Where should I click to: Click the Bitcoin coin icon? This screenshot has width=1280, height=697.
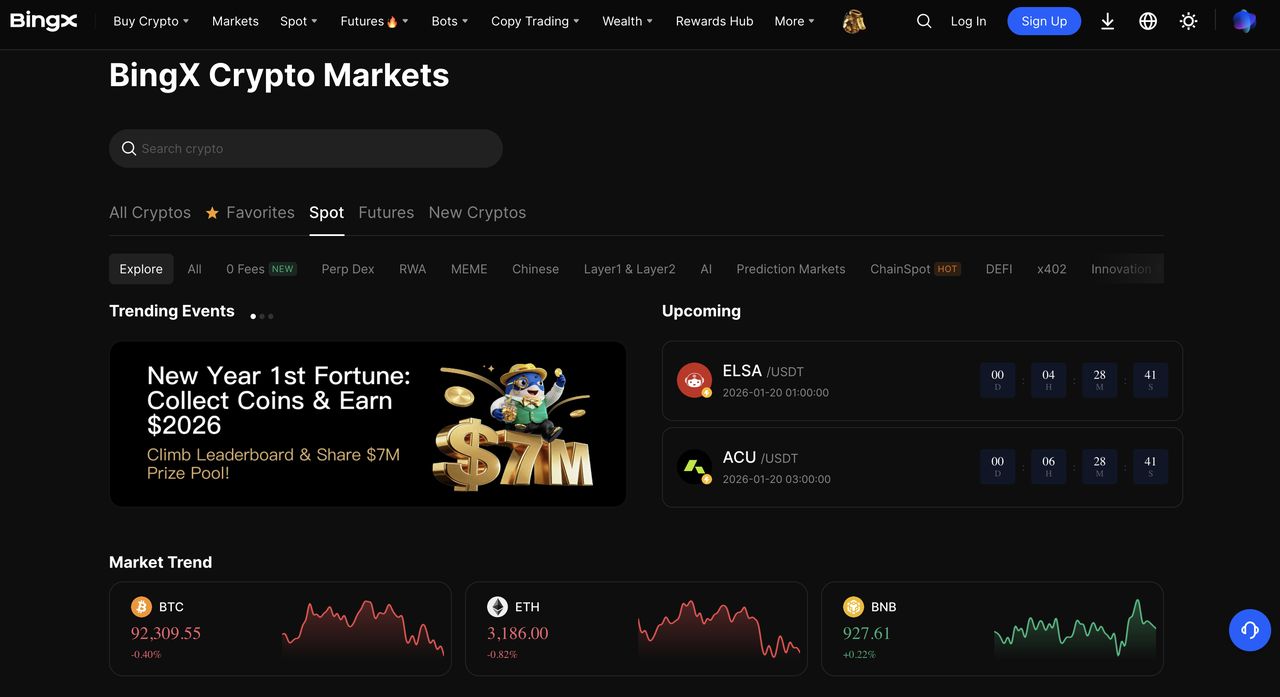point(141,607)
